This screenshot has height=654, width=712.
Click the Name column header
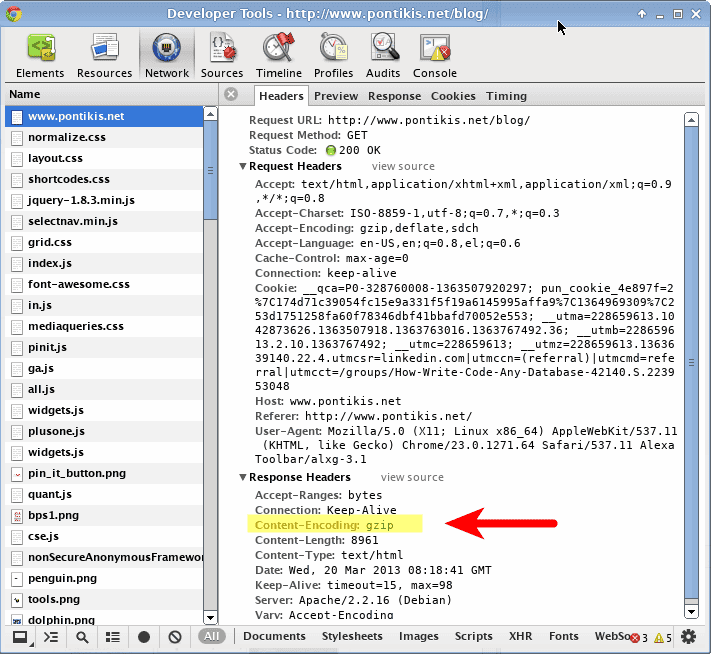(x=111, y=94)
